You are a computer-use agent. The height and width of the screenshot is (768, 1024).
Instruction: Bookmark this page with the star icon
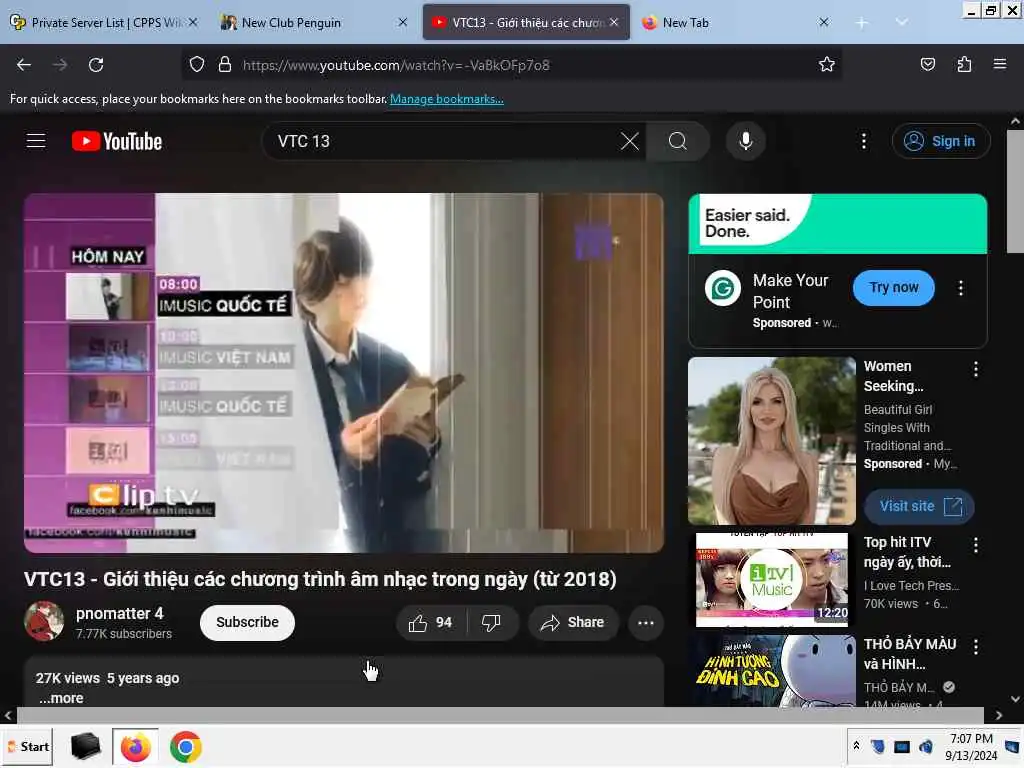click(x=827, y=64)
